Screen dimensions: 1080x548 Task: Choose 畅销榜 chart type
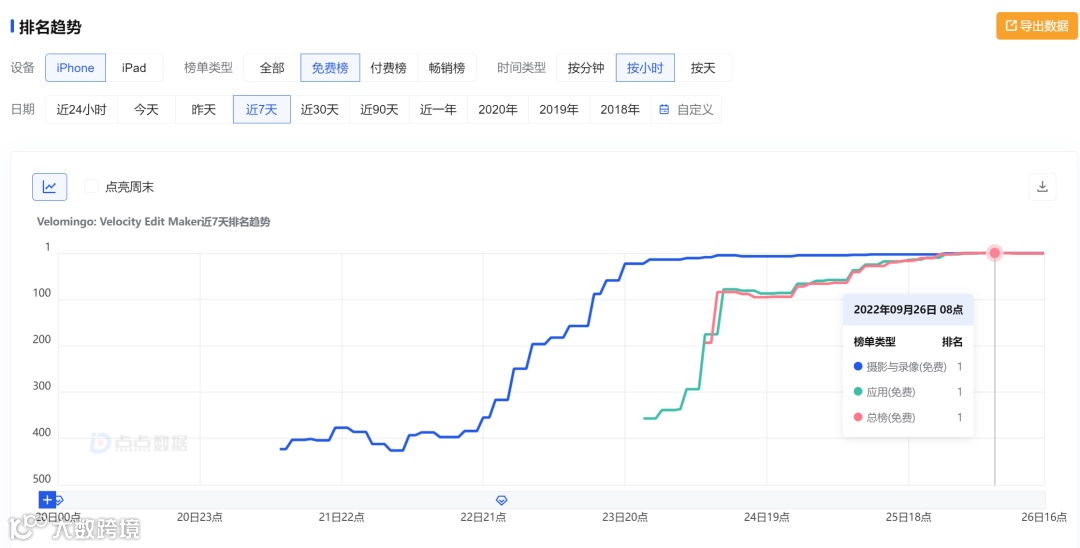coord(447,68)
